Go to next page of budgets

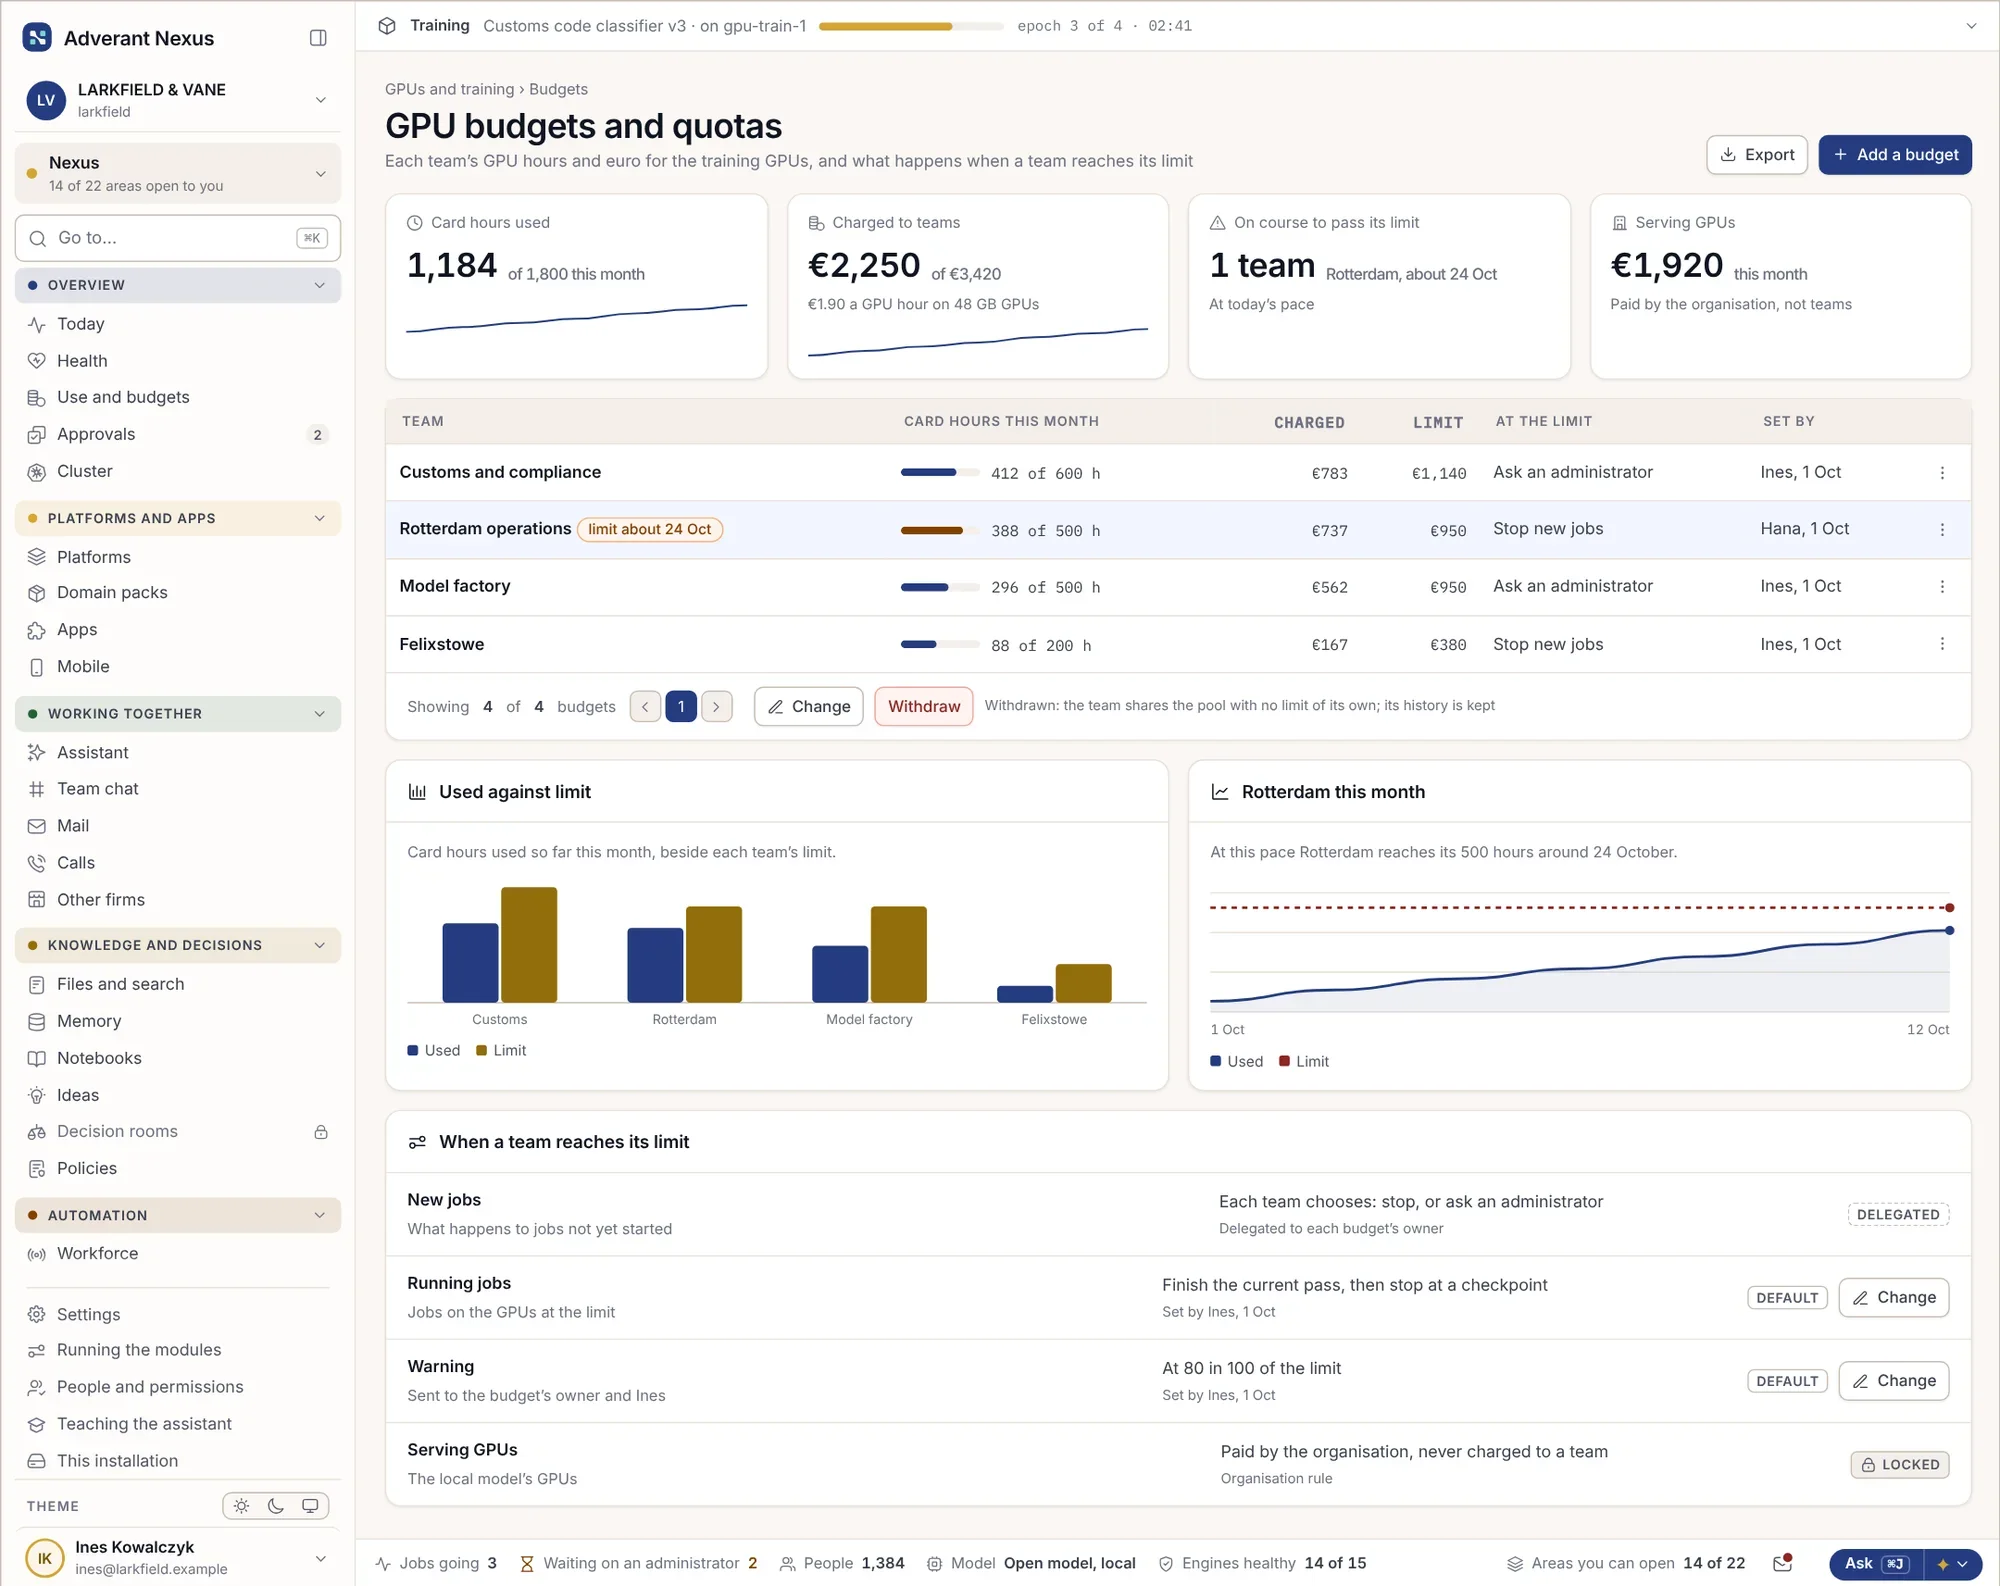click(x=717, y=706)
